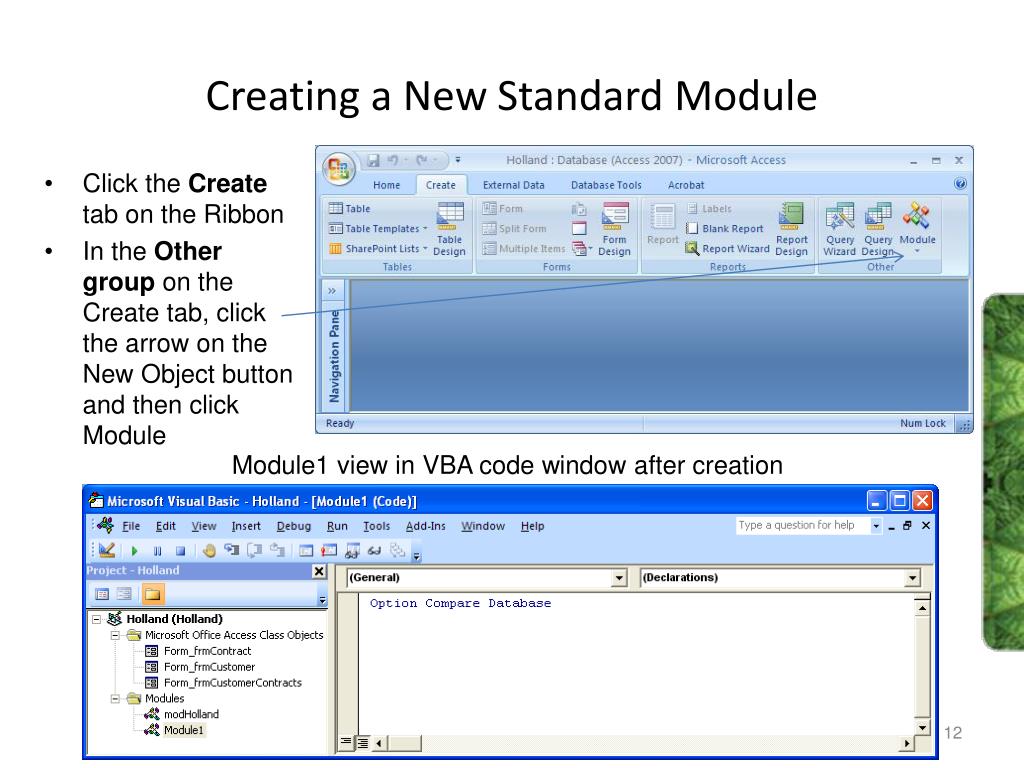
Task: Toggle Folders in the Project panel
Action: pyautogui.click(x=153, y=594)
